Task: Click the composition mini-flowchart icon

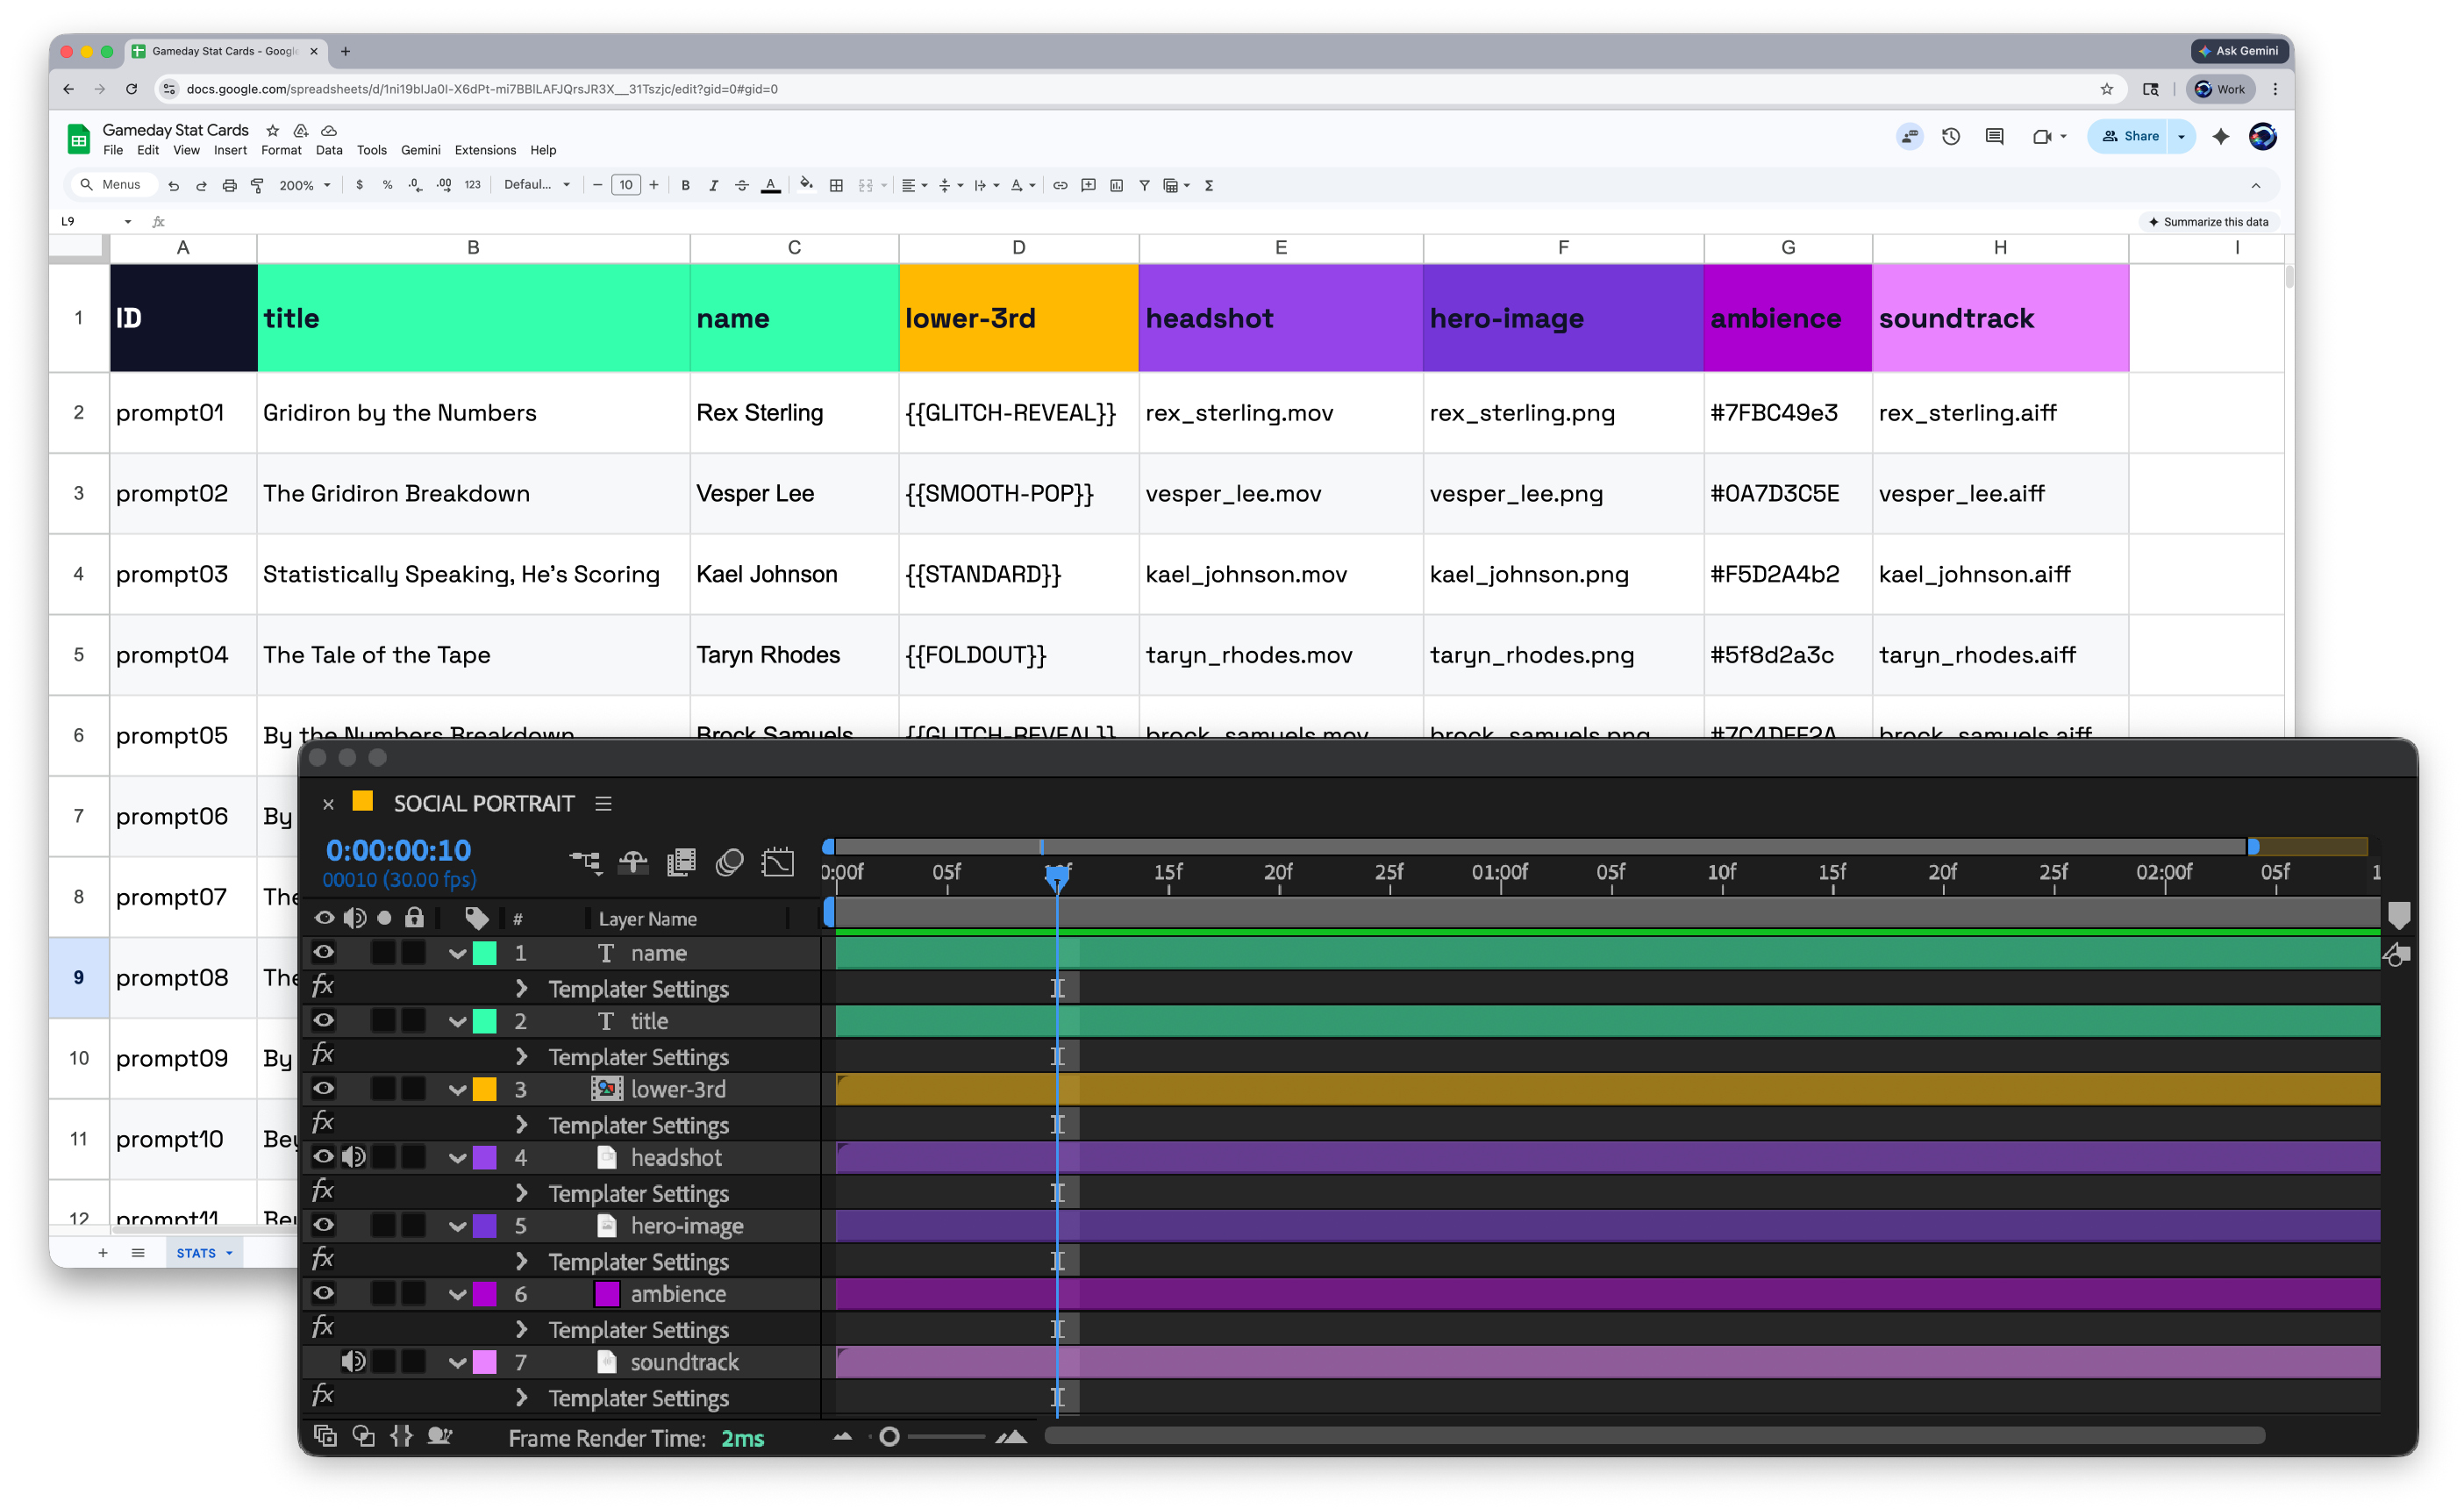Action: [585, 862]
